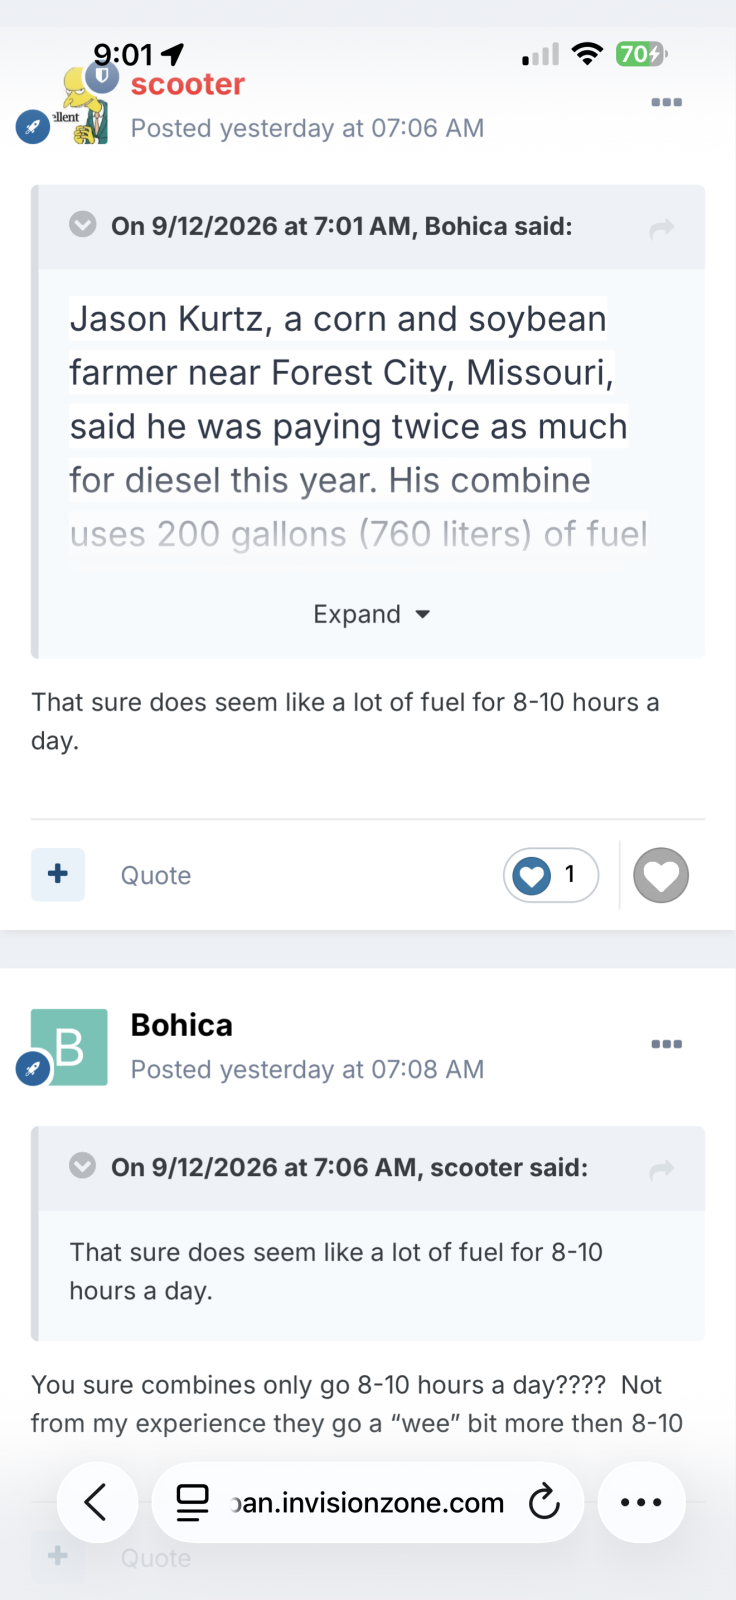This screenshot has height=1600, width=736.
Task: Collapse the Bohica quote block
Action: pyautogui.click(x=83, y=224)
